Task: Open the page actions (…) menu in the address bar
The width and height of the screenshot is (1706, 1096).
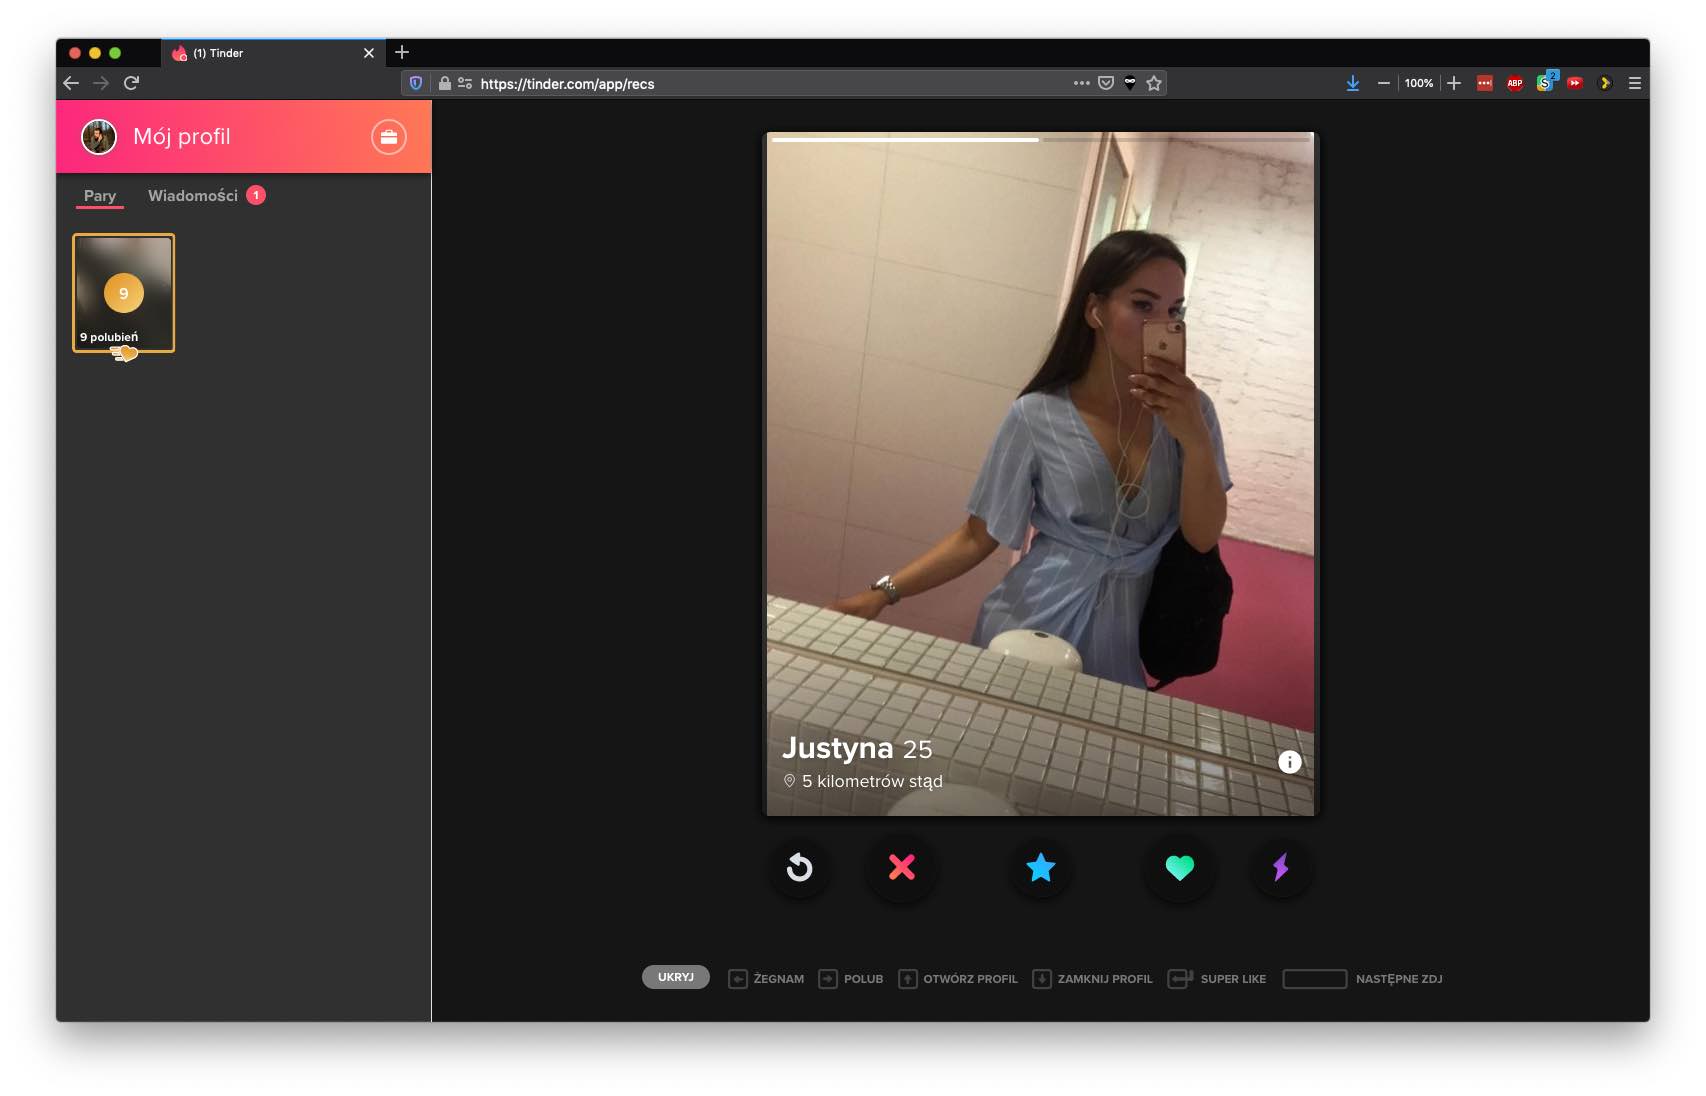Action: 1081,83
